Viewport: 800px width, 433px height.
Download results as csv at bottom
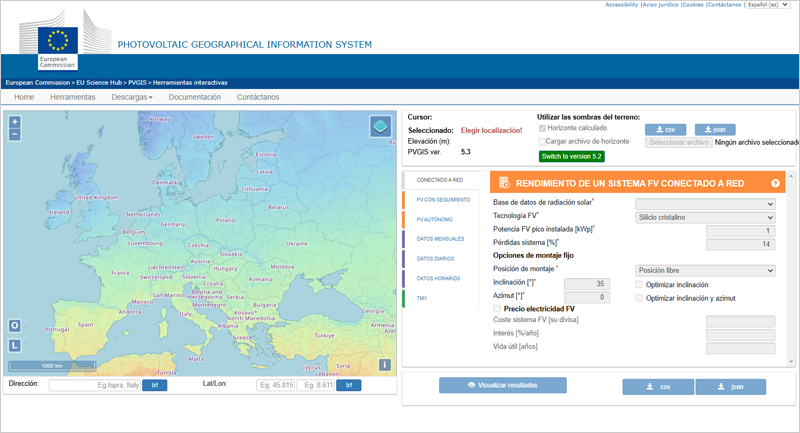point(658,387)
